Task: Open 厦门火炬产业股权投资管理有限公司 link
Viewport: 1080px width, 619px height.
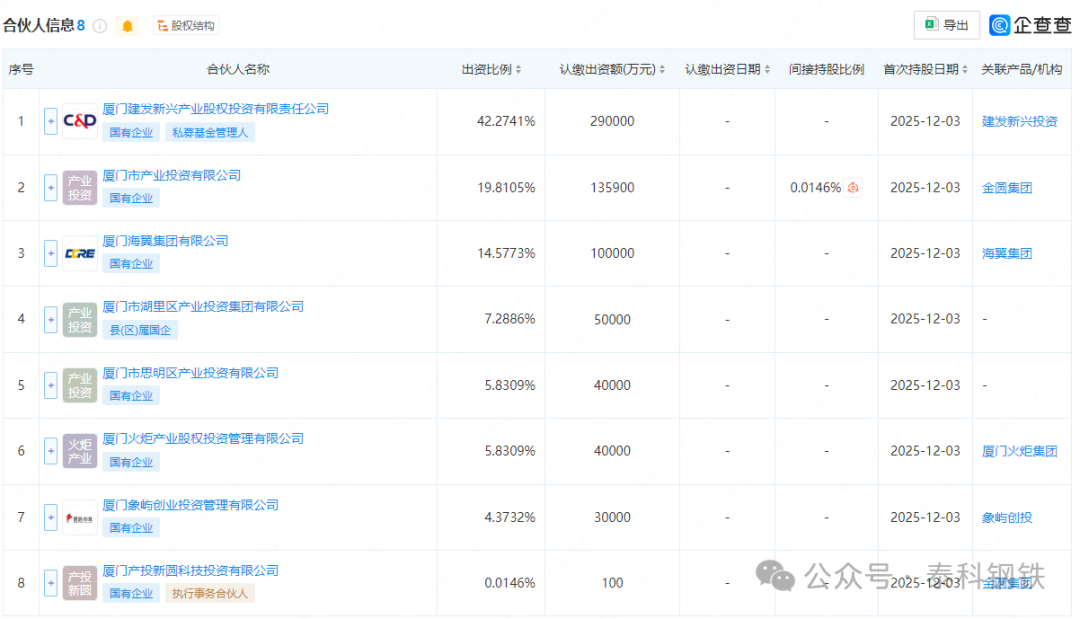Action: coord(203,439)
